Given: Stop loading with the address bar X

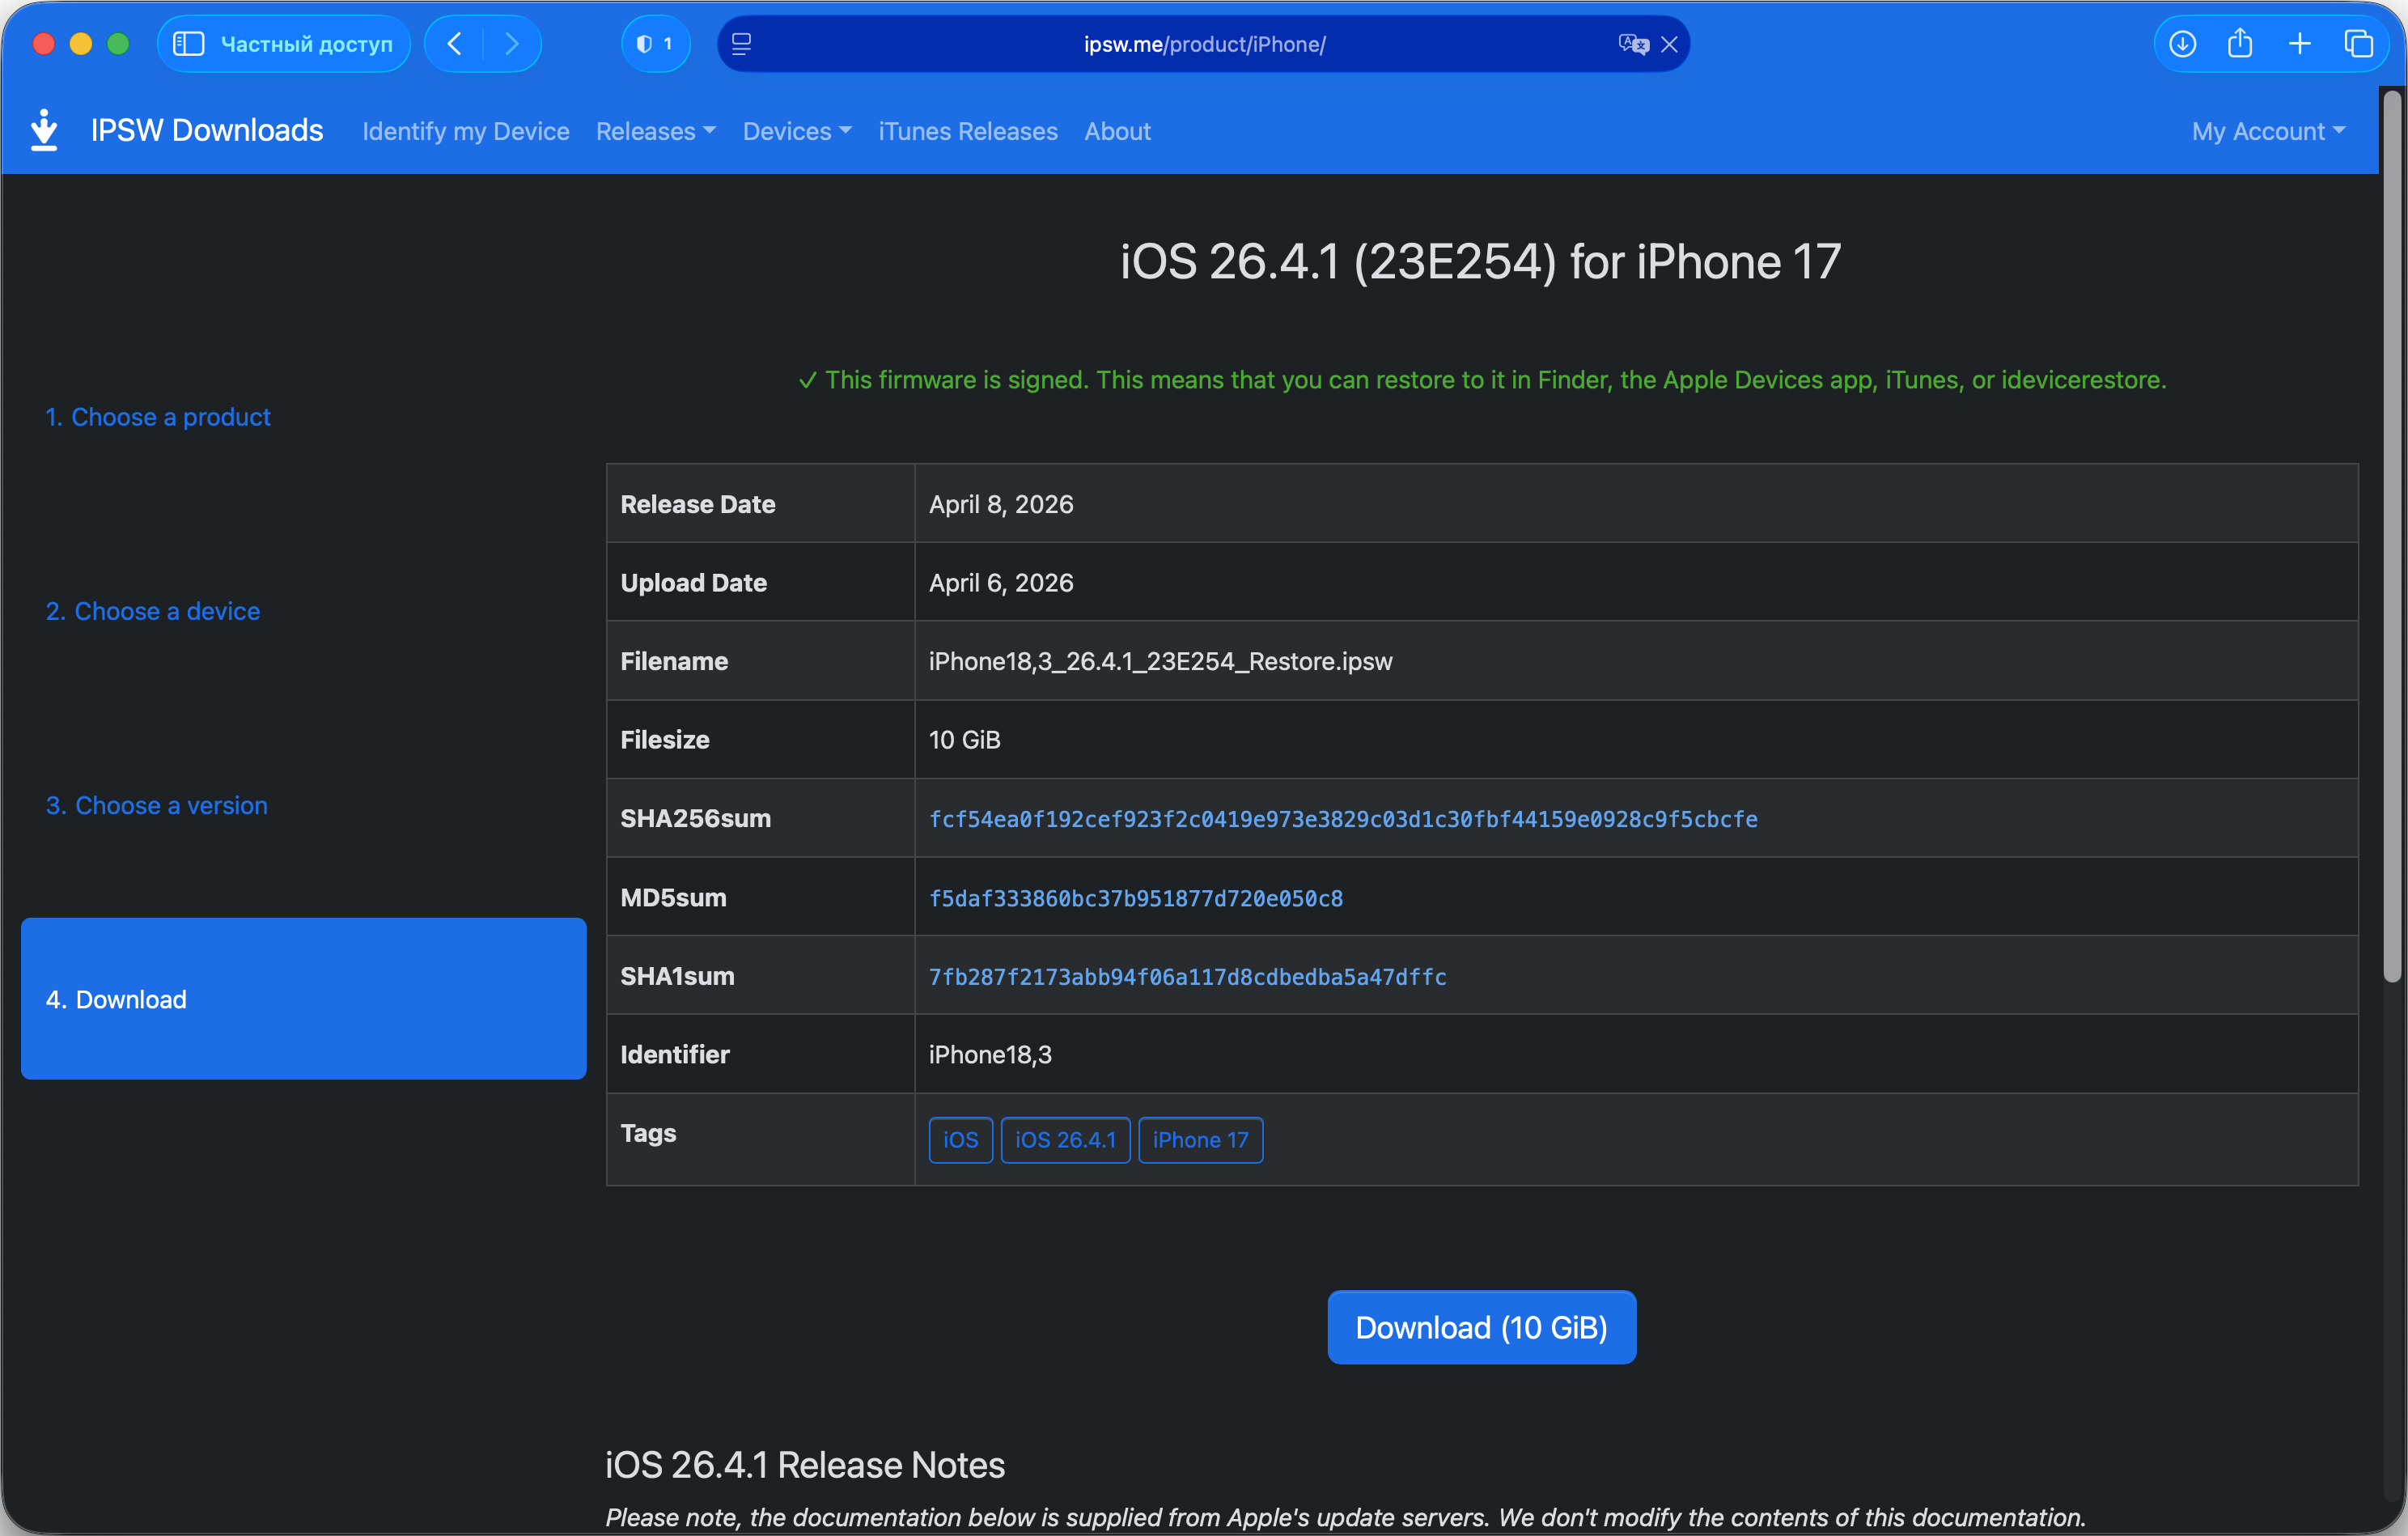Looking at the screenshot, I should tap(1669, 44).
